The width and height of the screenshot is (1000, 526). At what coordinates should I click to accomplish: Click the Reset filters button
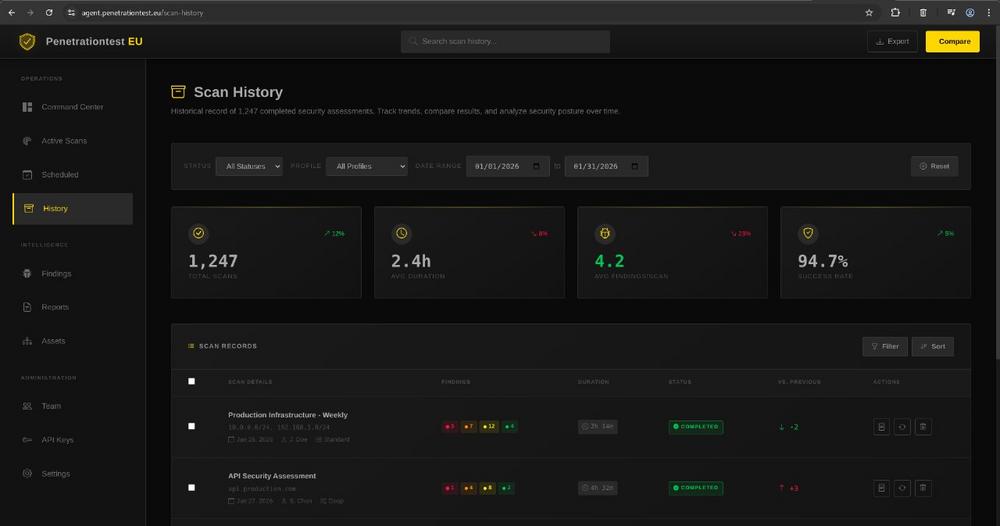tap(934, 166)
